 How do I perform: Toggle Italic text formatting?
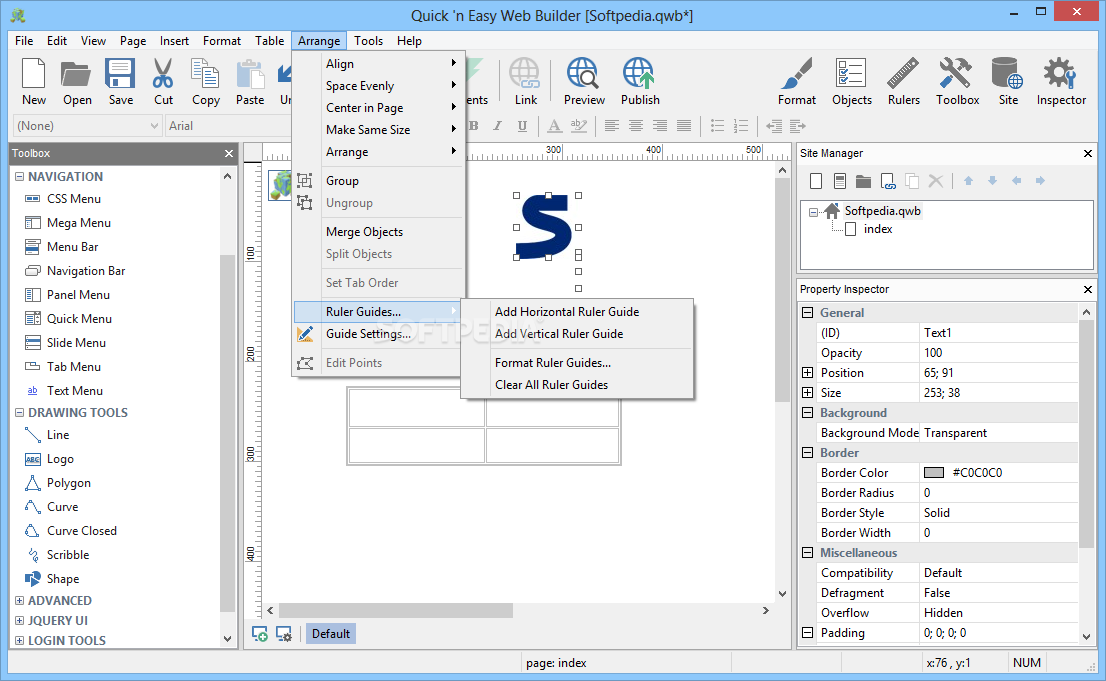[497, 126]
